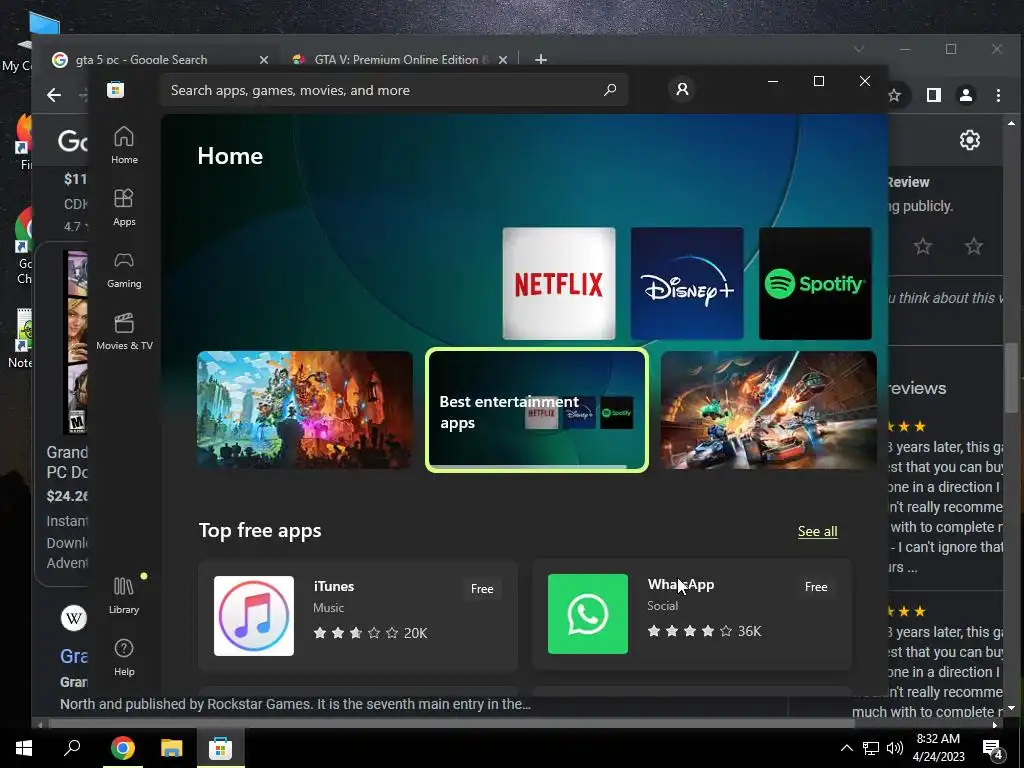
Task: Open Windows taskbar search
Action: click(72, 748)
